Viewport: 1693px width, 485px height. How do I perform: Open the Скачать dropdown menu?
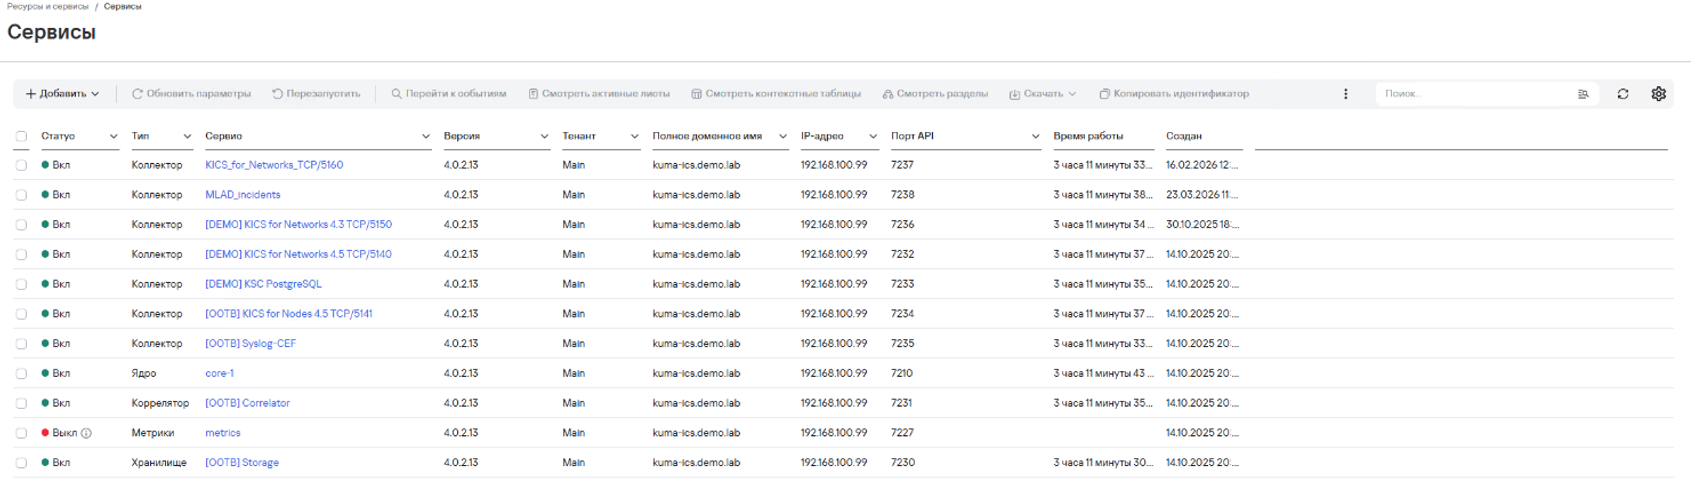tap(1043, 94)
